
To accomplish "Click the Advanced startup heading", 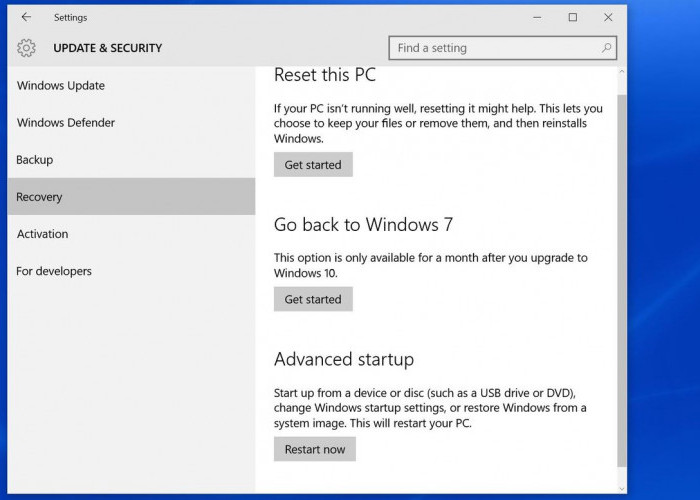I will [x=343, y=359].
